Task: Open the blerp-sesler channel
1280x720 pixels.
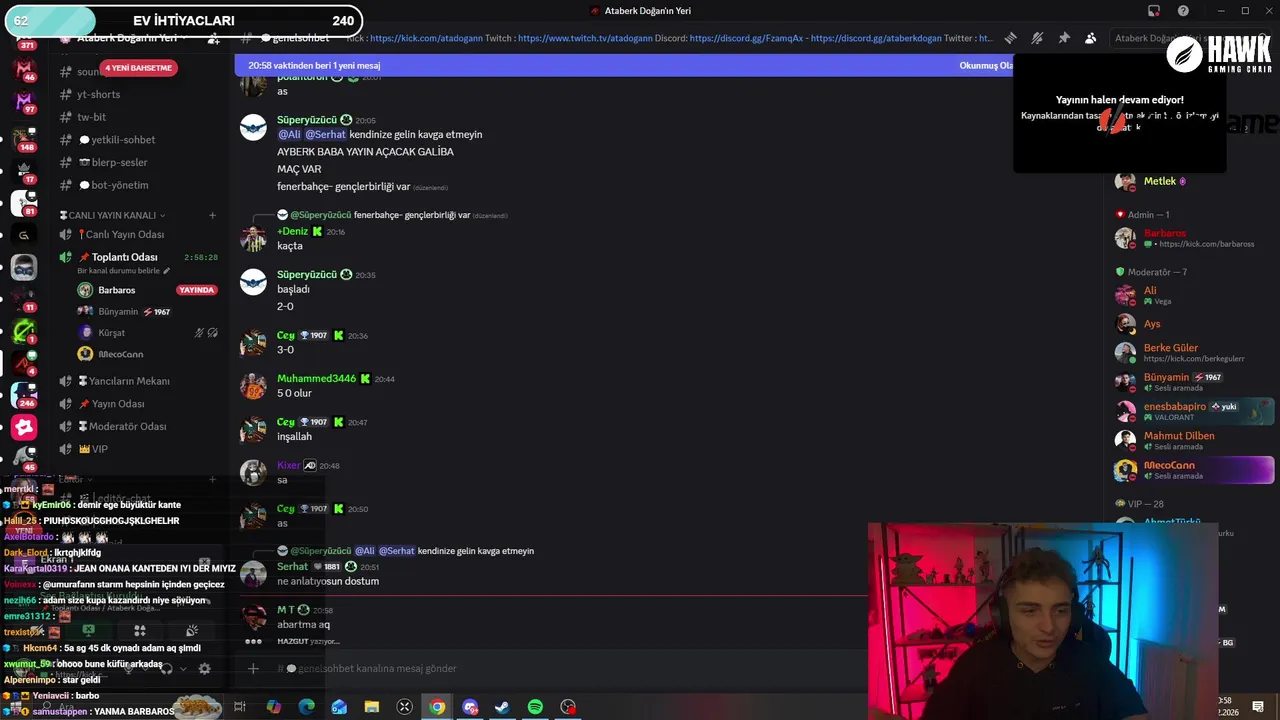Action: click(140, 163)
